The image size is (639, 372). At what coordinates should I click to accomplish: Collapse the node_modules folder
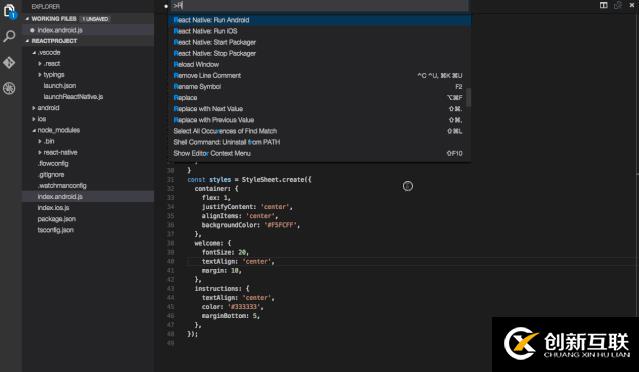[x=34, y=130]
